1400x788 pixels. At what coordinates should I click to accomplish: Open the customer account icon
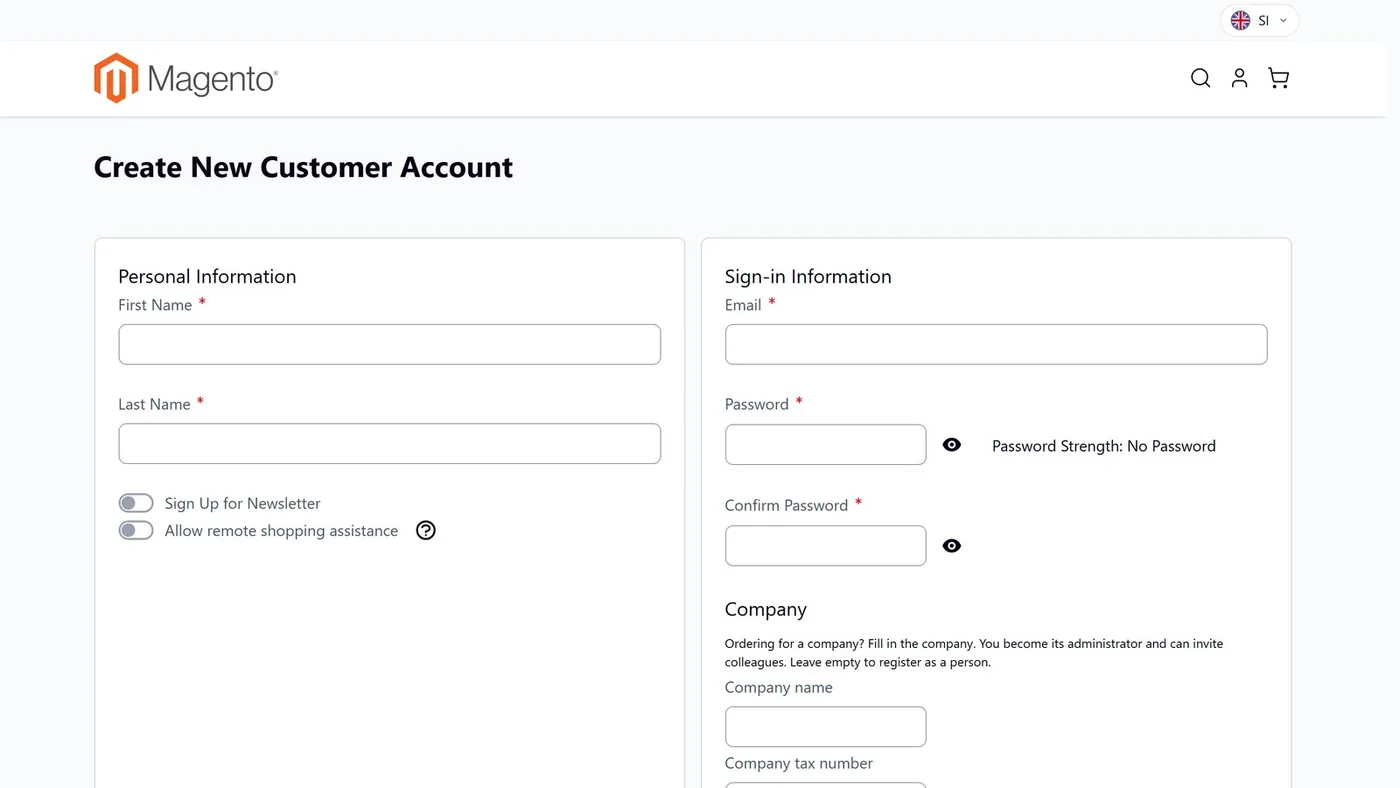coord(1239,78)
